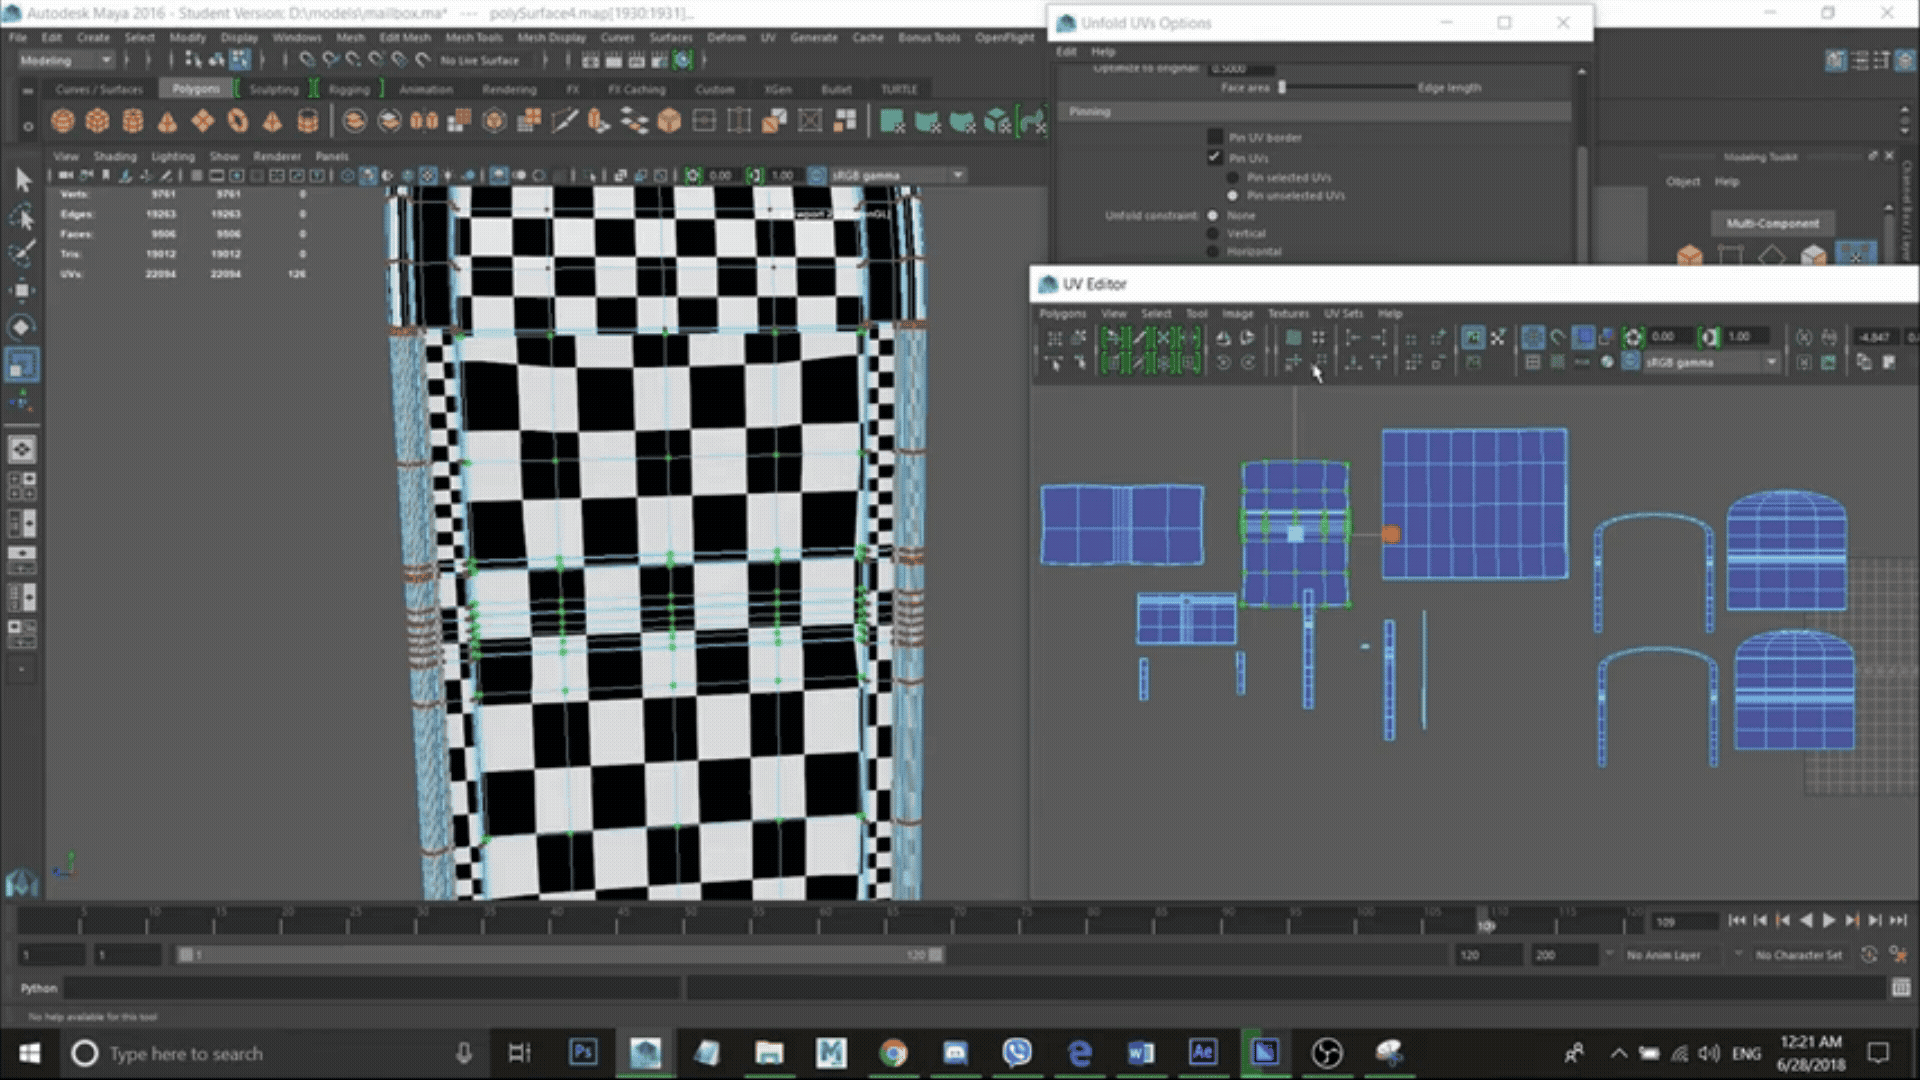Create a polygon torus from the shelf
The height and width of the screenshot is (1080, 1920).
pyautogui.click(x=237, y=122)
